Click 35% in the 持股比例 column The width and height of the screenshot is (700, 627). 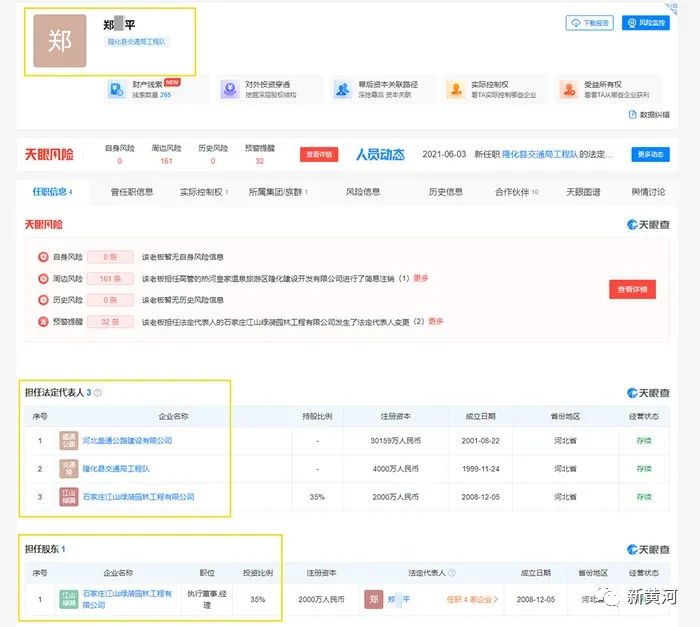click(317, 497)
